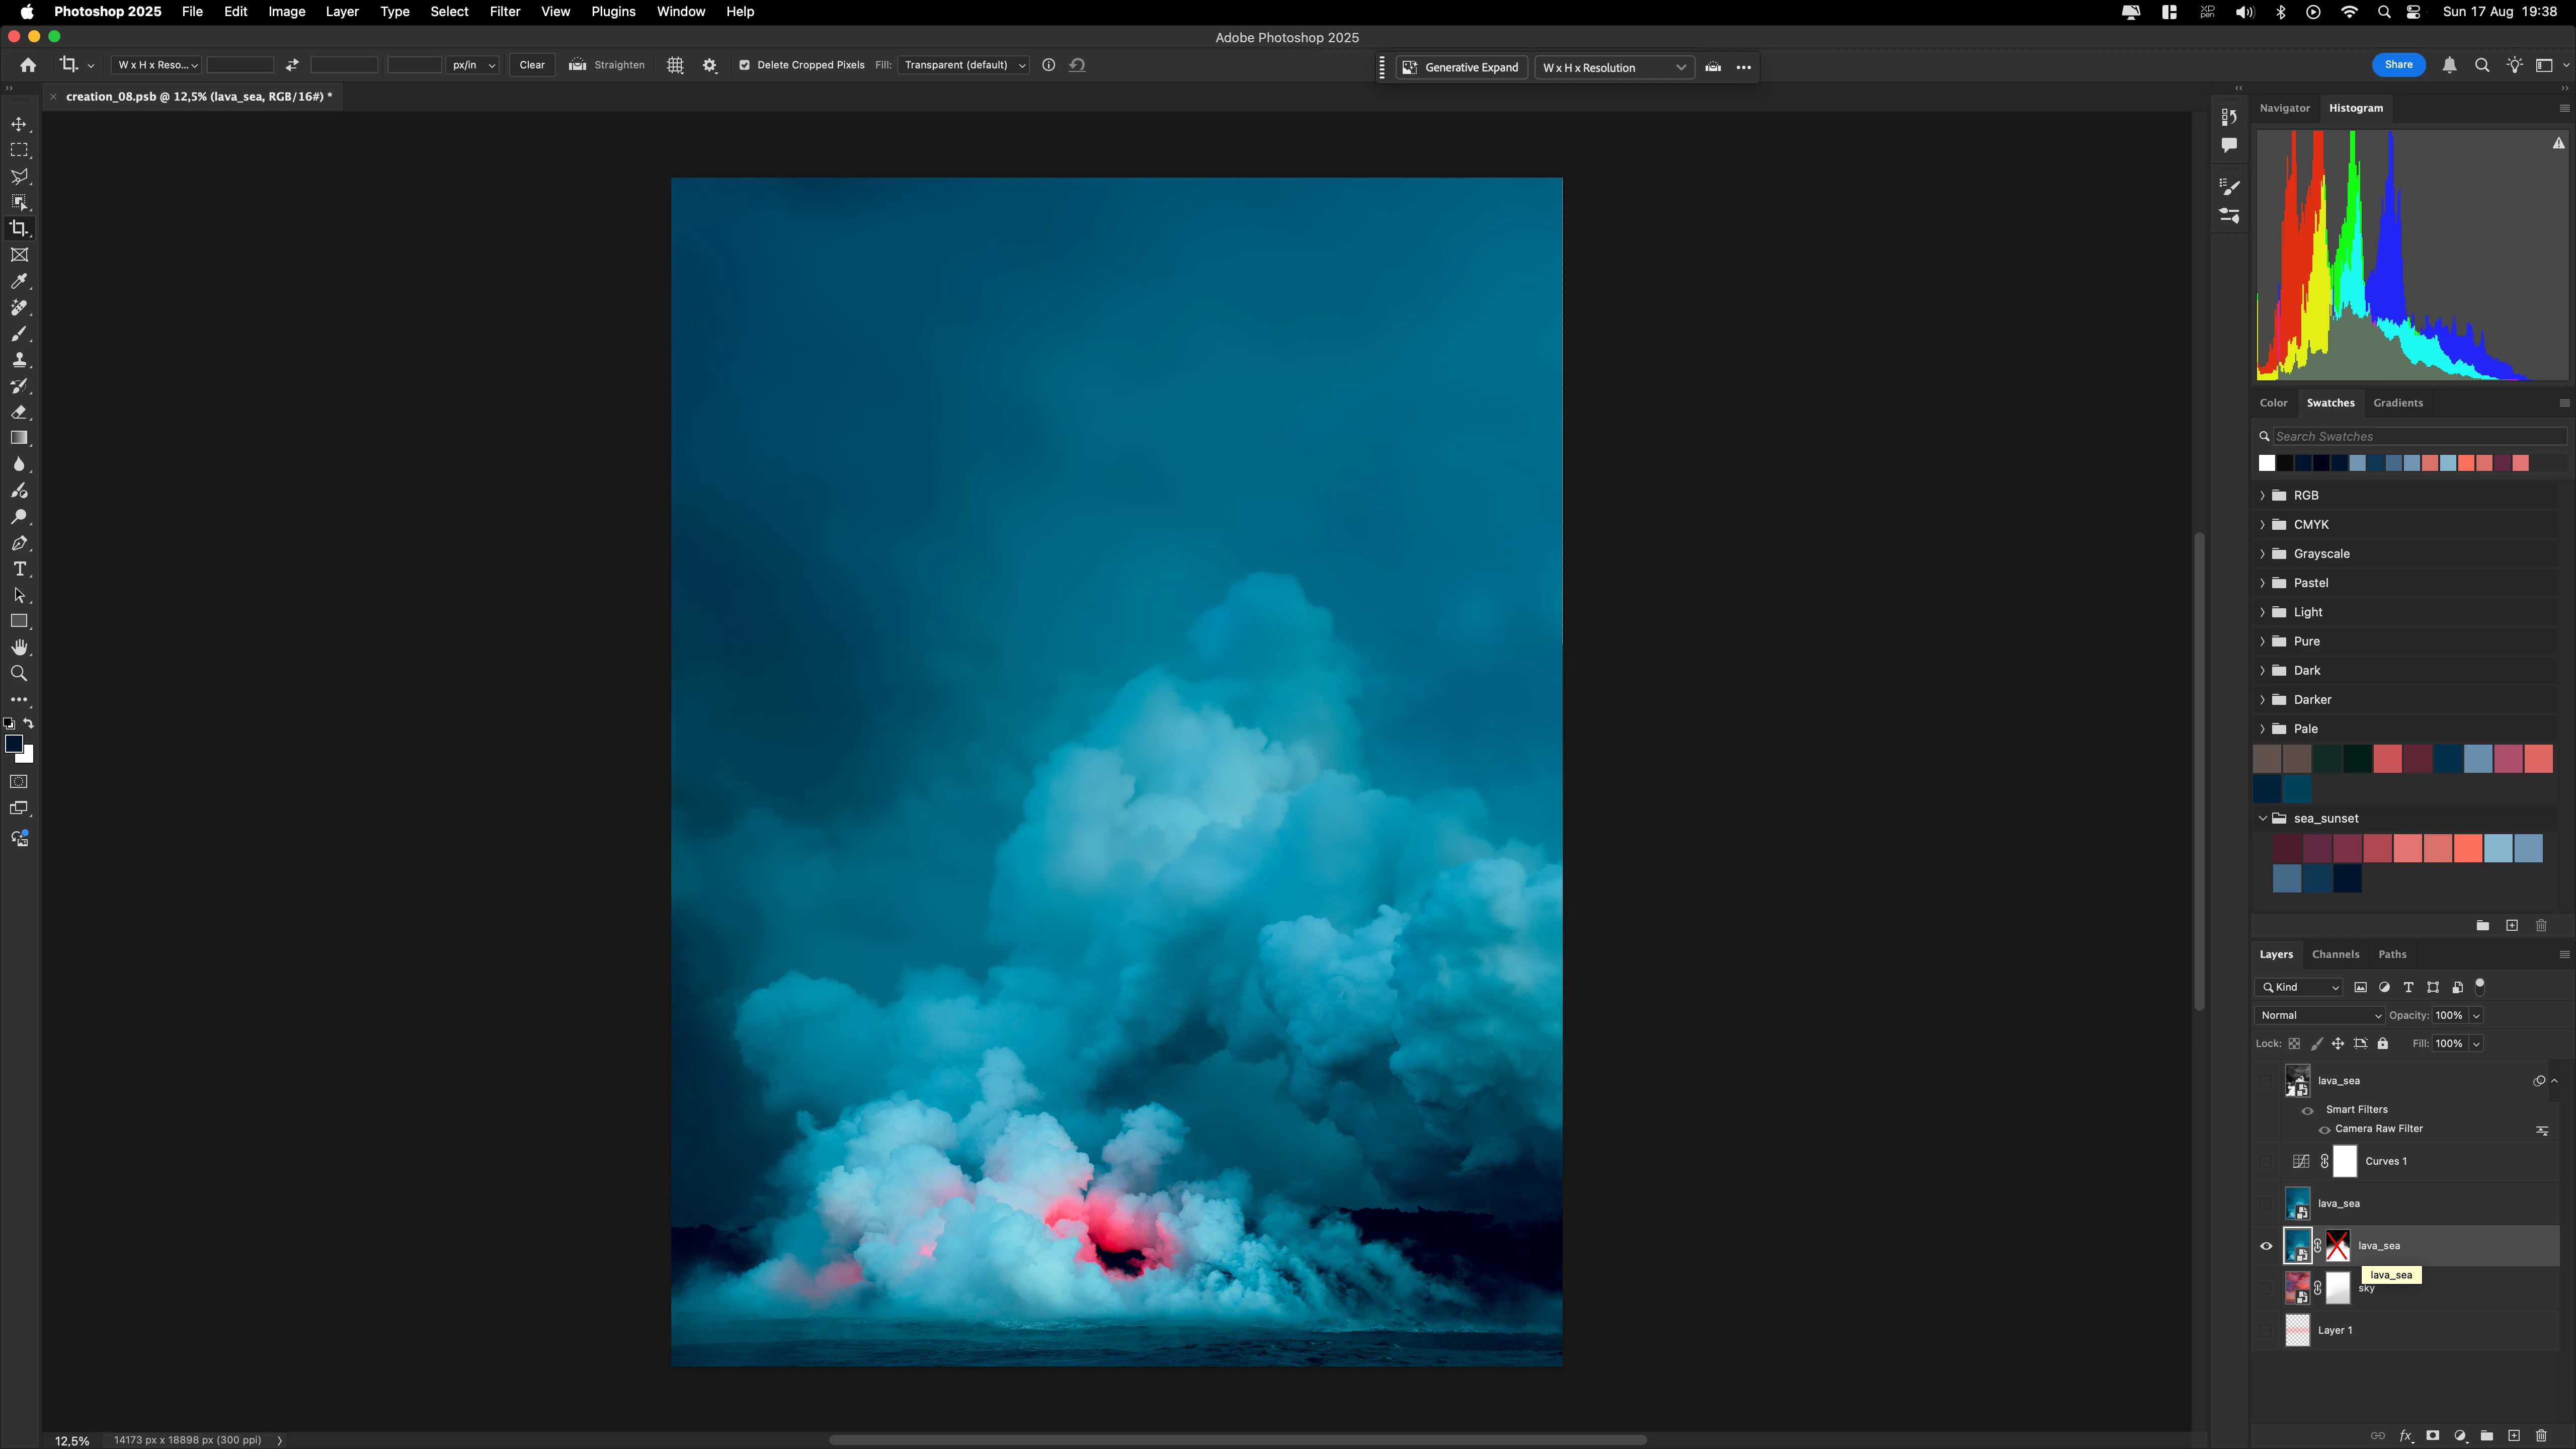Click the blue Share button
The width and height of the screenshot is (2576, 1449).
point(2398,65)
